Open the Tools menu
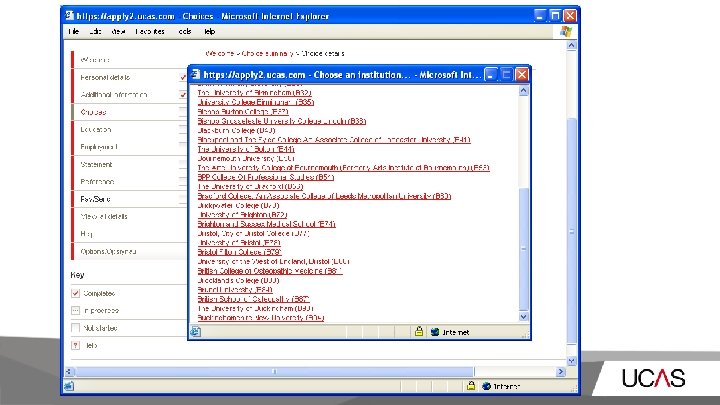 [x=185, y=31]
